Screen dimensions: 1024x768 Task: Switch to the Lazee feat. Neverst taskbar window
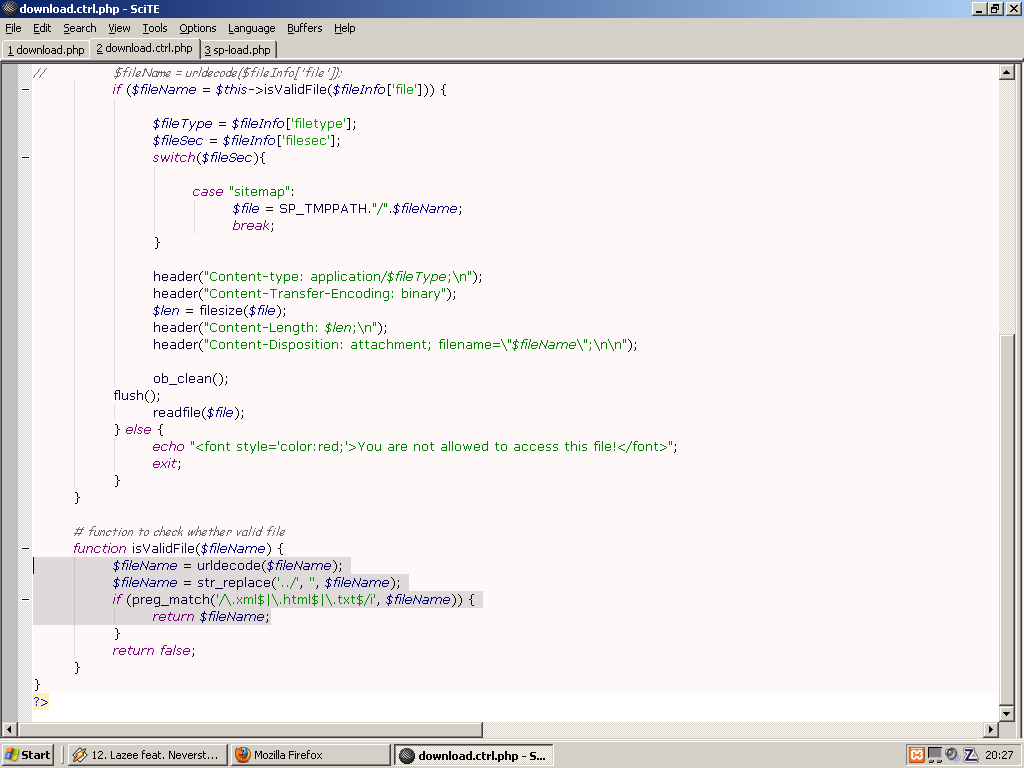pyautogui.click(x=148, y=755)
